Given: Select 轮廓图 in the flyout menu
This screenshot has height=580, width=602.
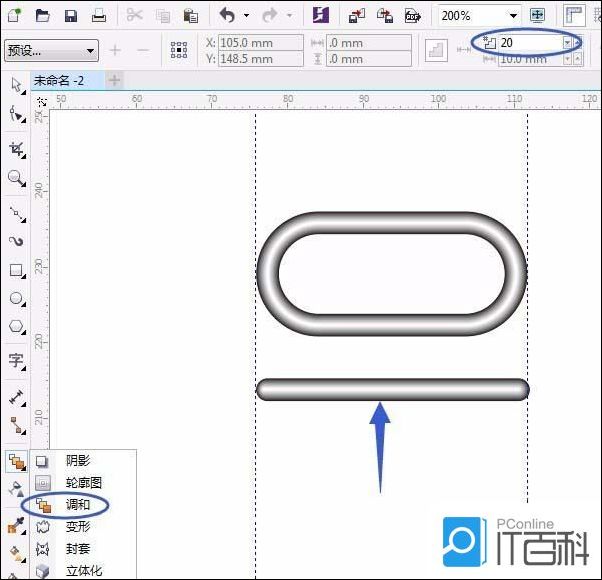Looking at the screenshot, I should [x=82, y=483].
